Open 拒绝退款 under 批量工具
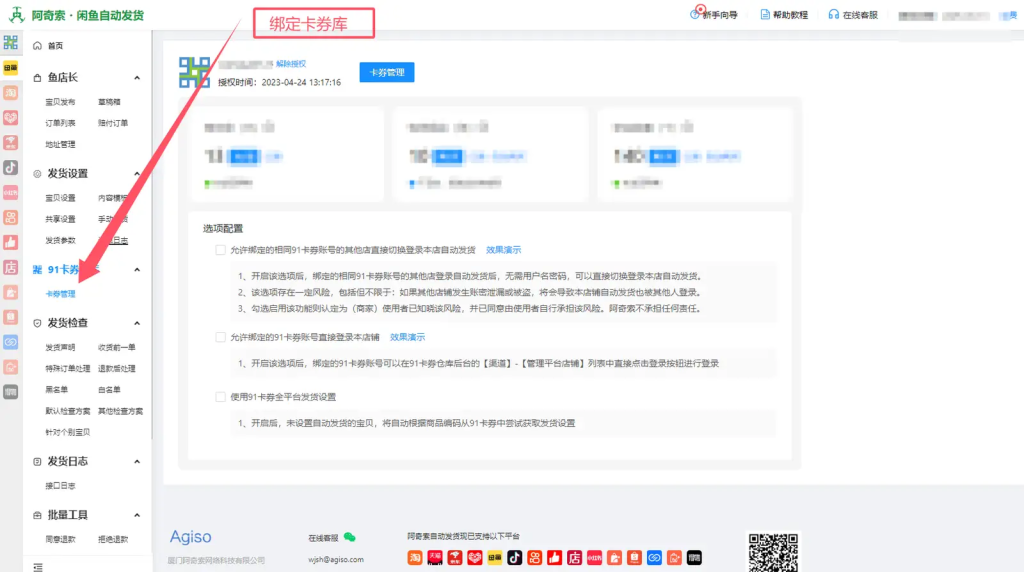Image resolution: width=1024 pixels, height=572 pixels. [113, 539]
